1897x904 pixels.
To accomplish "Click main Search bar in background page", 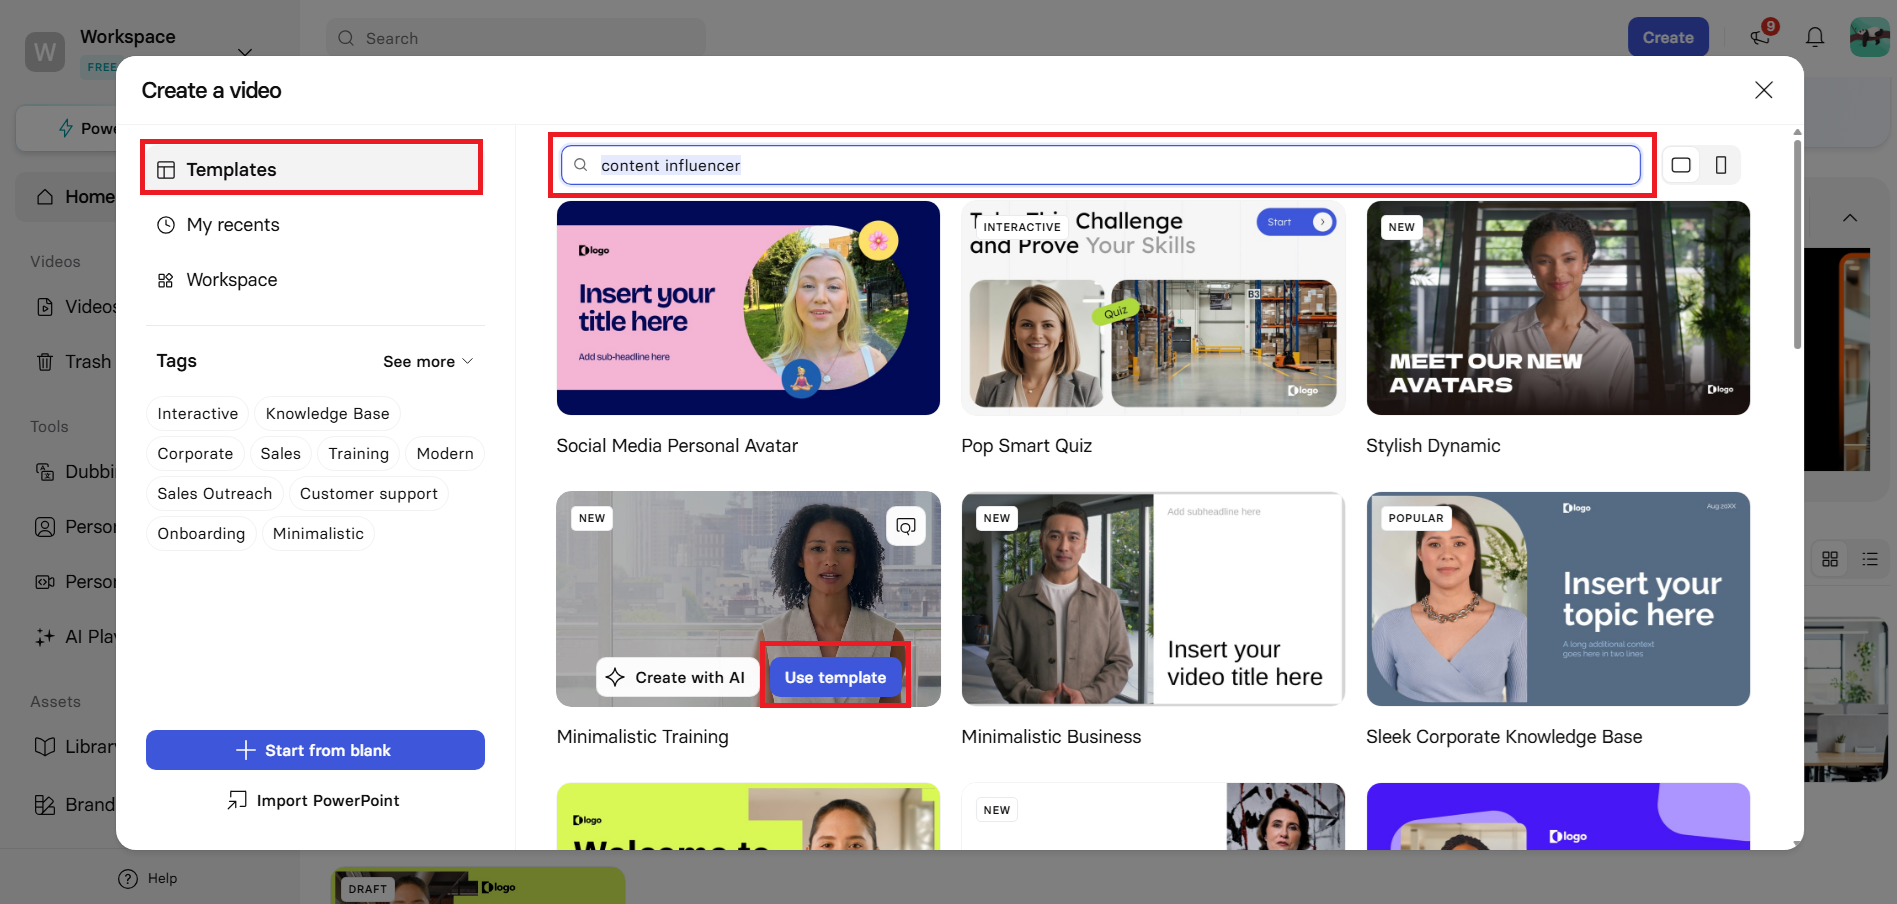I will coord(516,38).
